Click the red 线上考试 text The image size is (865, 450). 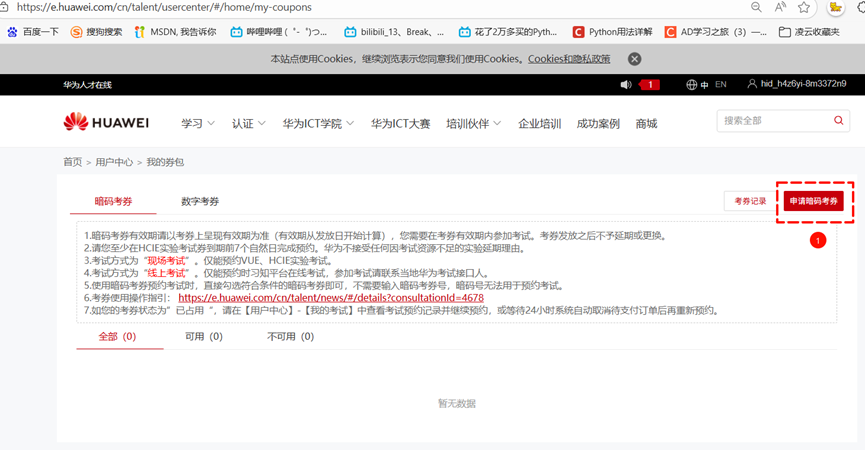click(x=166, y=273)
